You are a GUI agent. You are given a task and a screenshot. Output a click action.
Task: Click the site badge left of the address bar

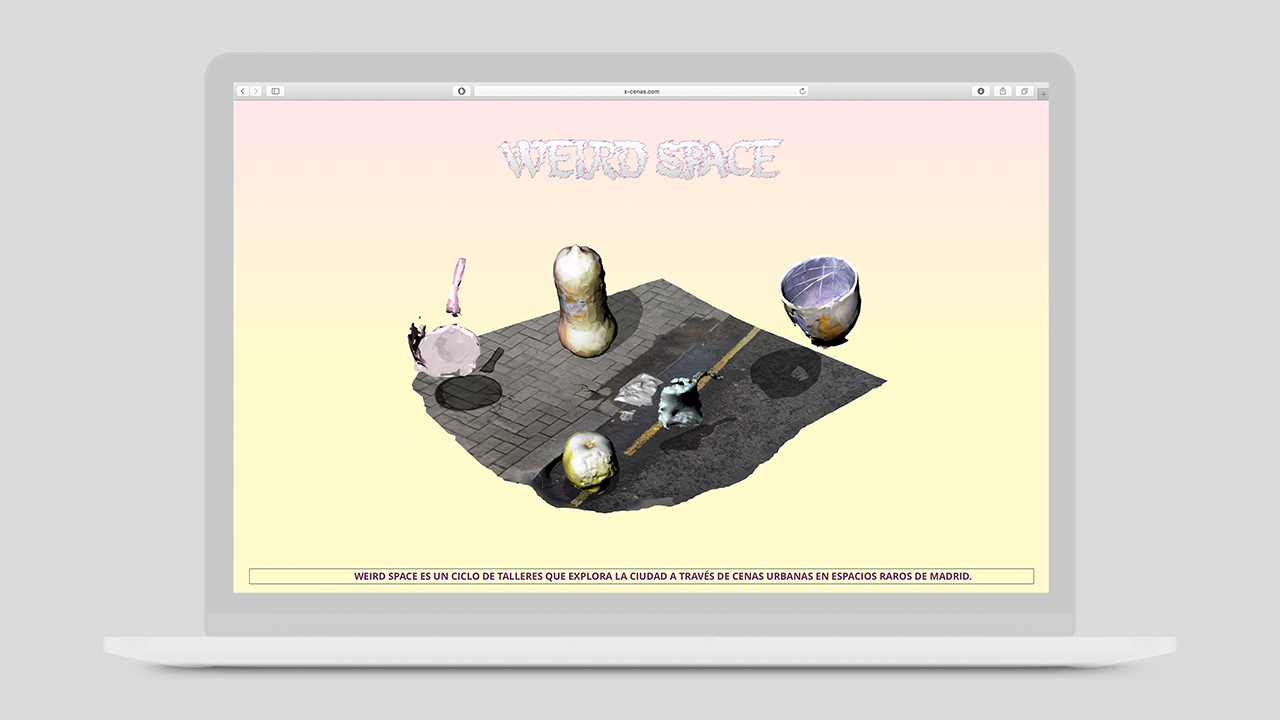point(461,91)
